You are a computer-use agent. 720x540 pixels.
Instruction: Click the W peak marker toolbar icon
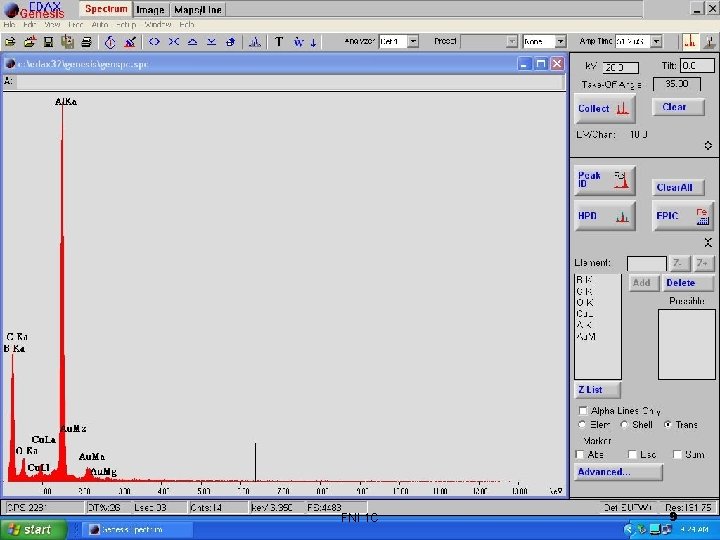(298, 42)
